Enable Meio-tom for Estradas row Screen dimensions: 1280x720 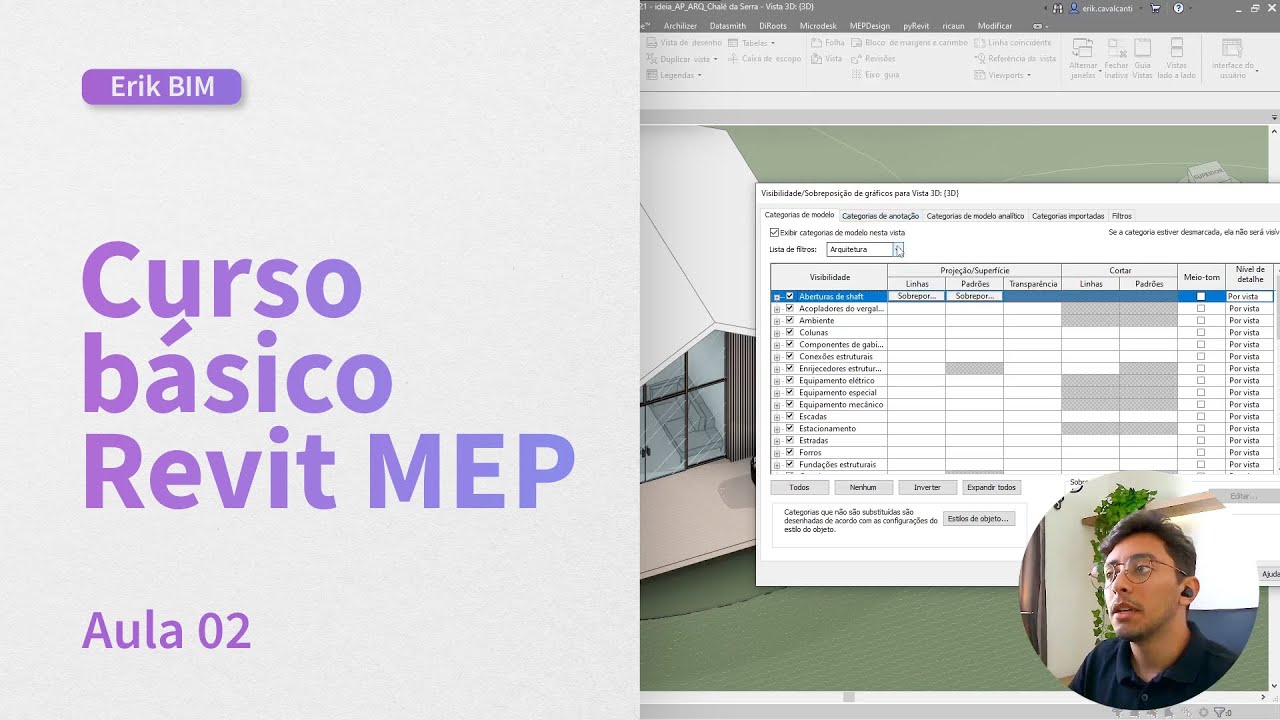(x=1201, y=440)
